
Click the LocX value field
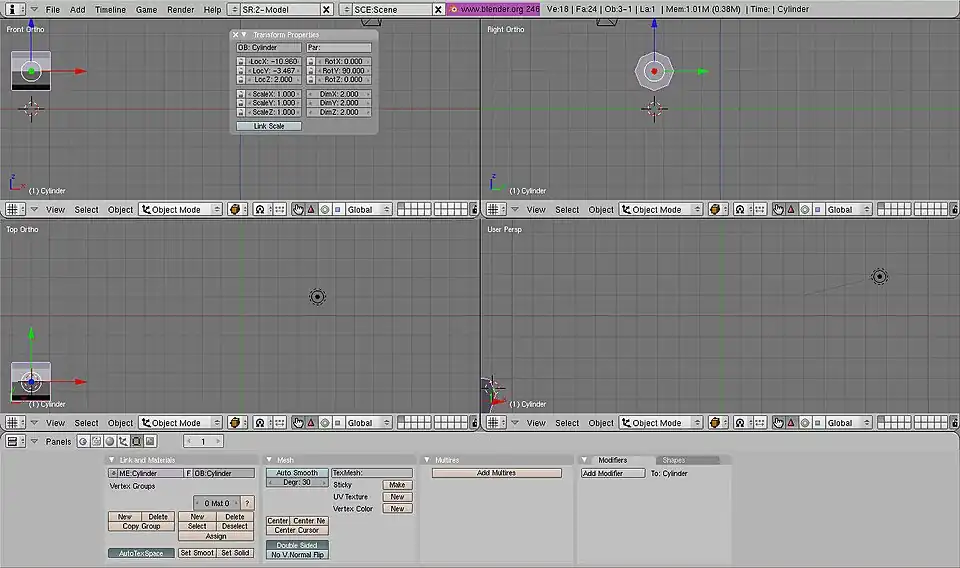(274, 62)
